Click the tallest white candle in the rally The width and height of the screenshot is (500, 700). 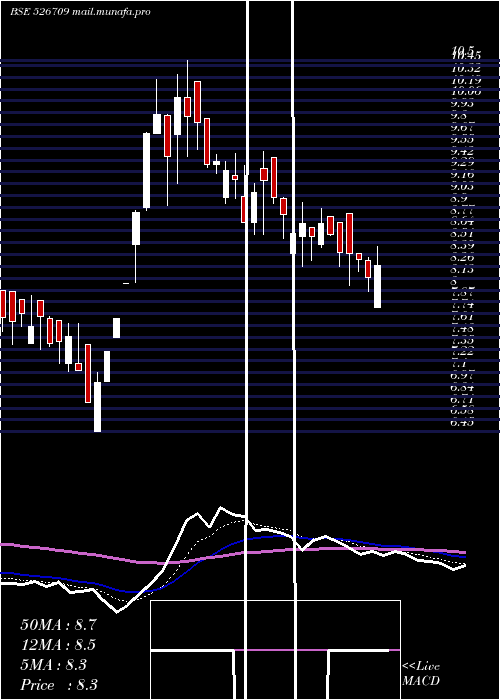pyautogui.click(x=146, y=171)
